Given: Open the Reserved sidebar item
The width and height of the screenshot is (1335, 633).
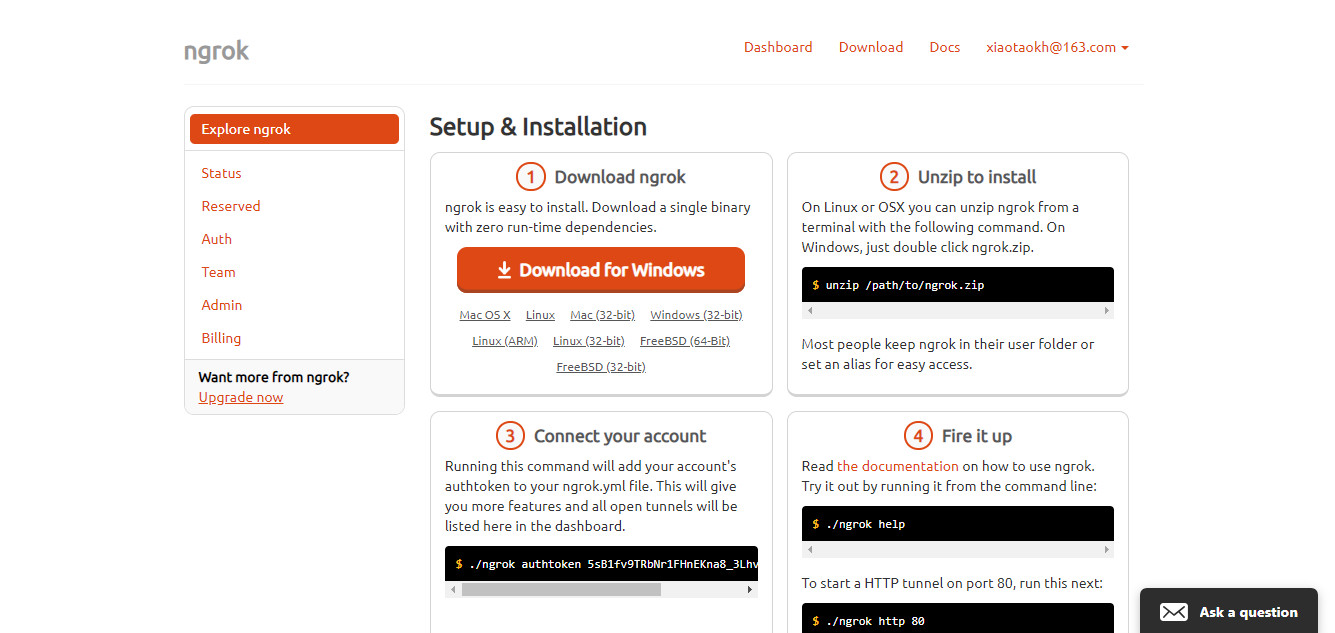Looking at the screenshot, I should 231,206.
